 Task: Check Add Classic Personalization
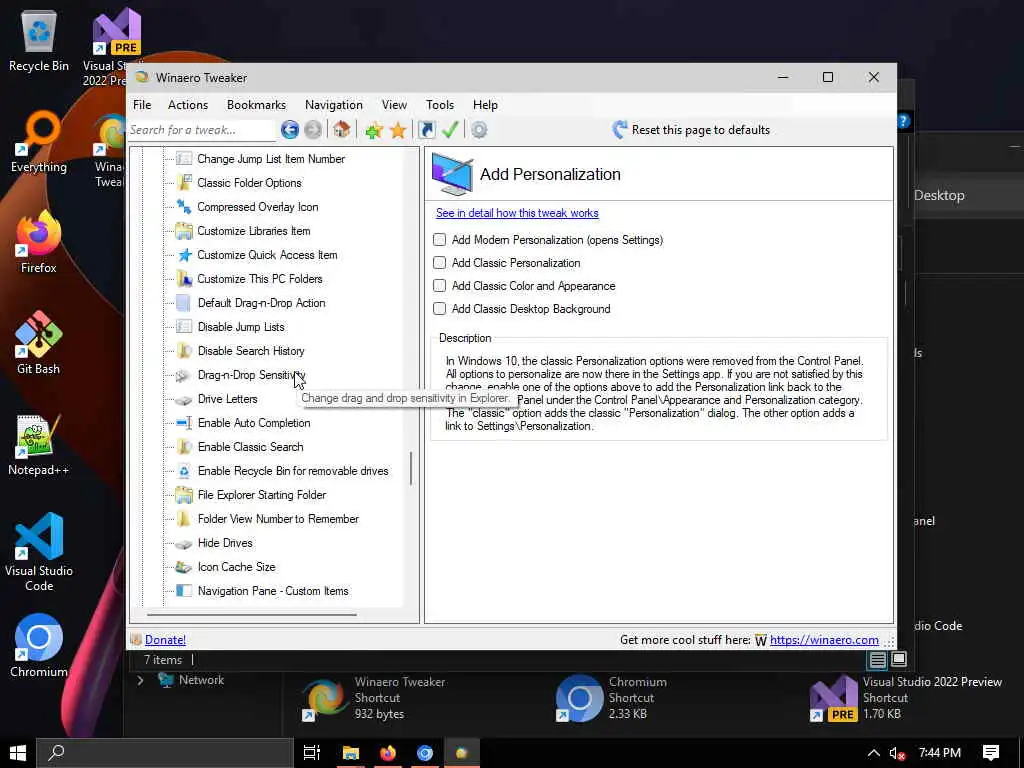coord(440,263)
